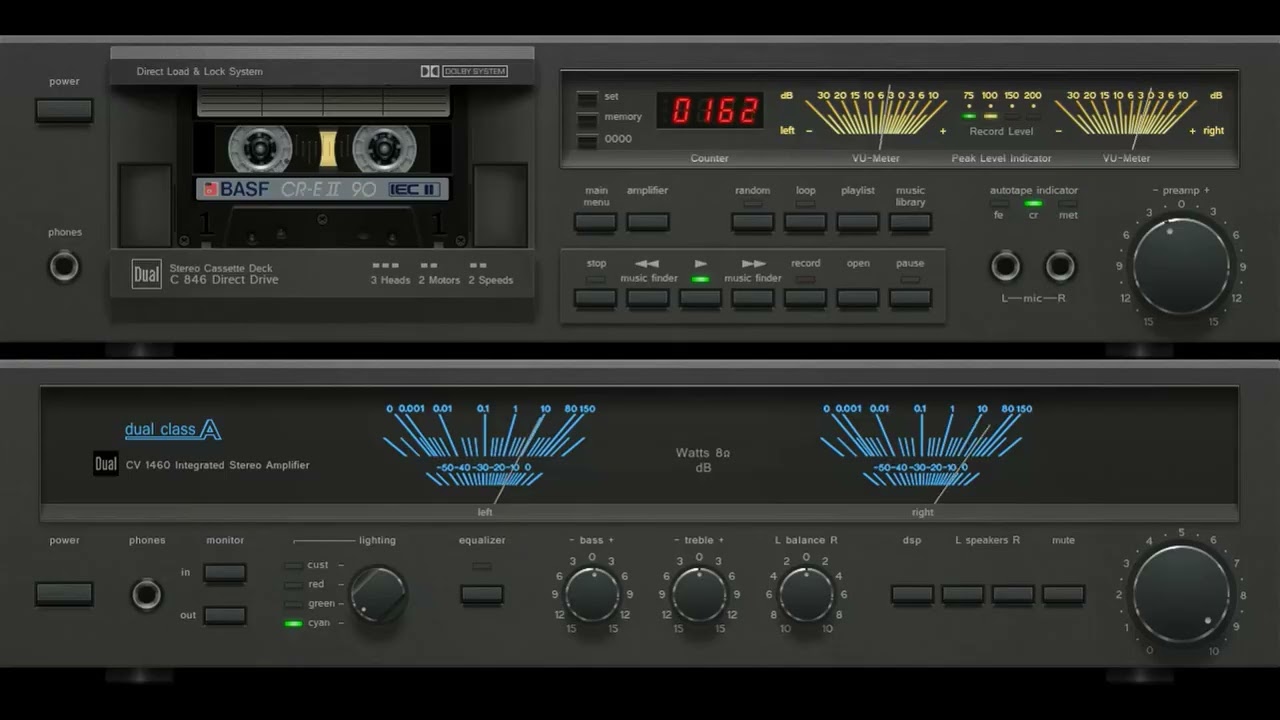Click the left cassette reel
The height and width of the screenshot is (720, 1280).
[260, 149]
